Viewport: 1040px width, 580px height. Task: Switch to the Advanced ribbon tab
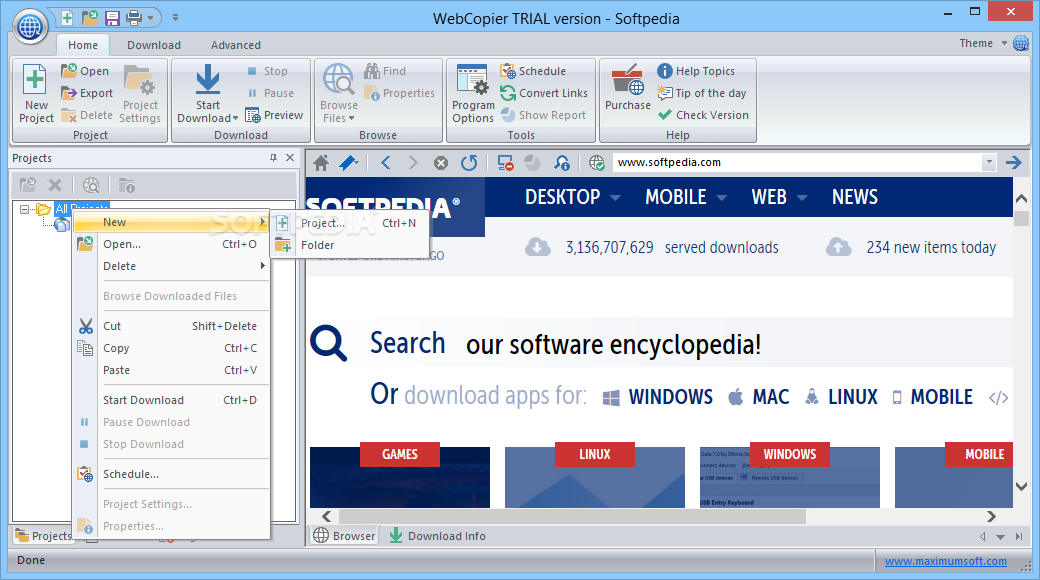point(235,45)
